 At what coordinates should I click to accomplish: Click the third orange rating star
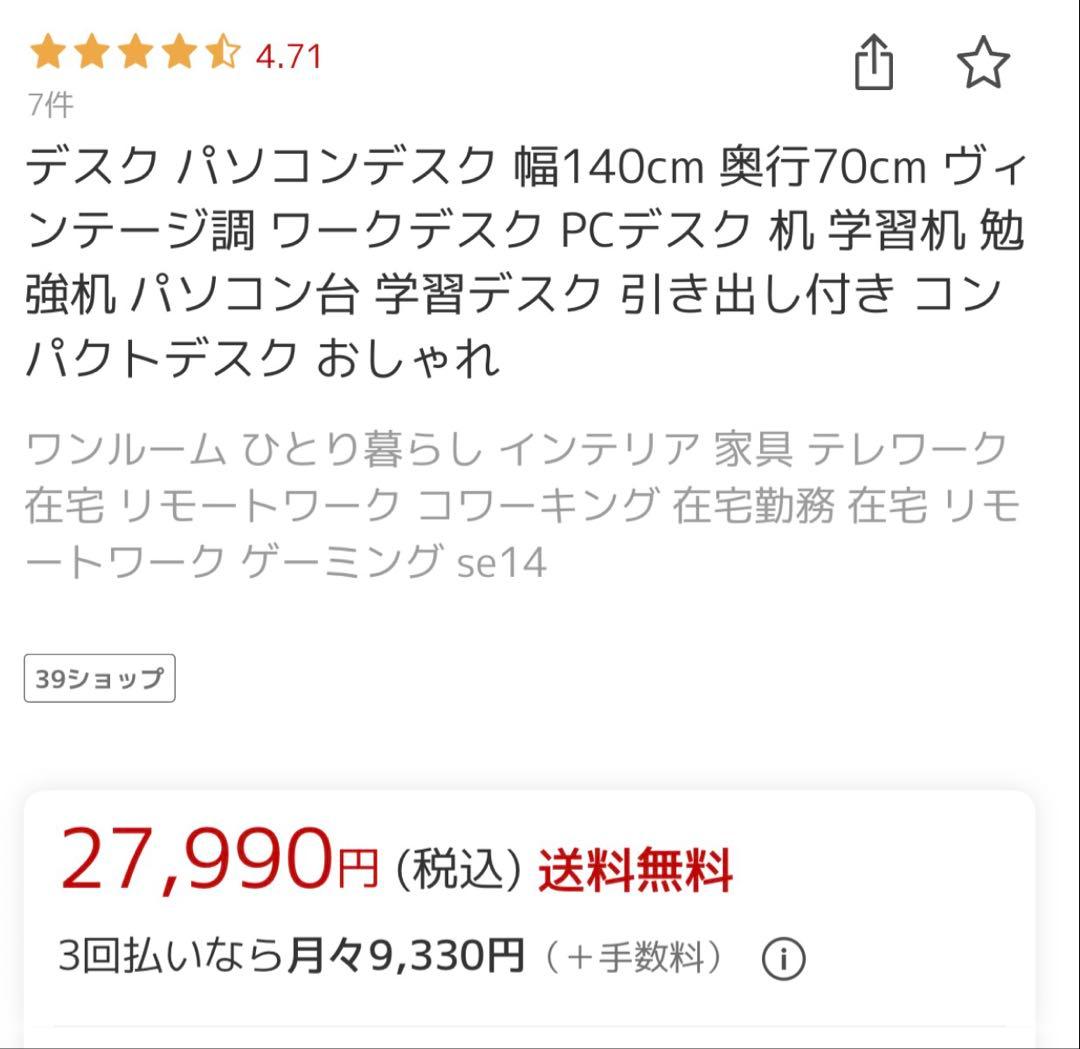tap(134, 53)
